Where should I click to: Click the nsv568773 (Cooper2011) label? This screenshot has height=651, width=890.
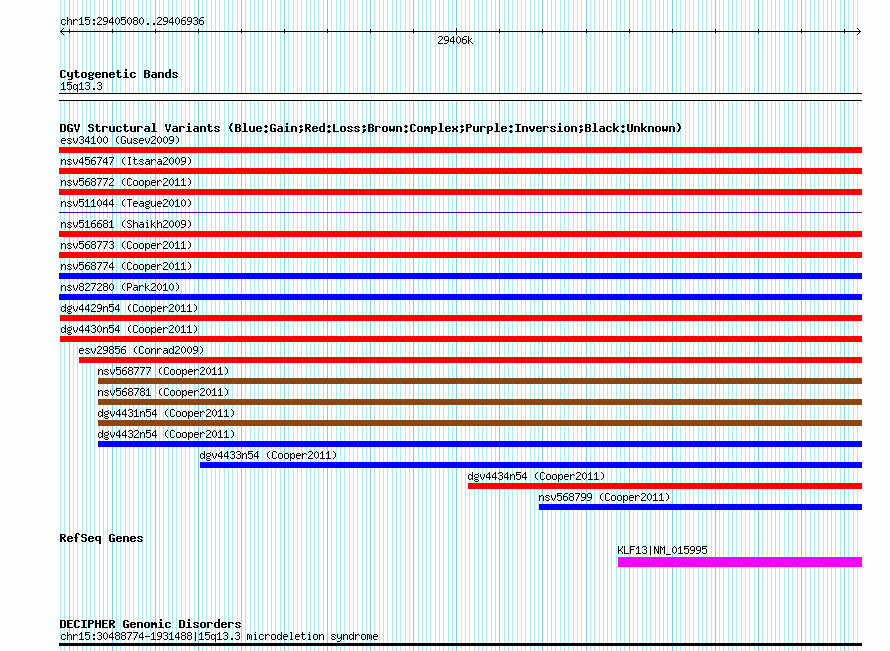[x=126, y=245]
